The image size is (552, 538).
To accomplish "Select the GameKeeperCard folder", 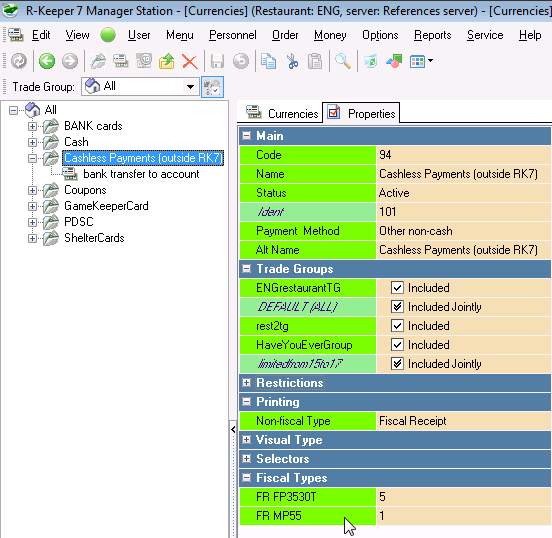I will (106, 206).
